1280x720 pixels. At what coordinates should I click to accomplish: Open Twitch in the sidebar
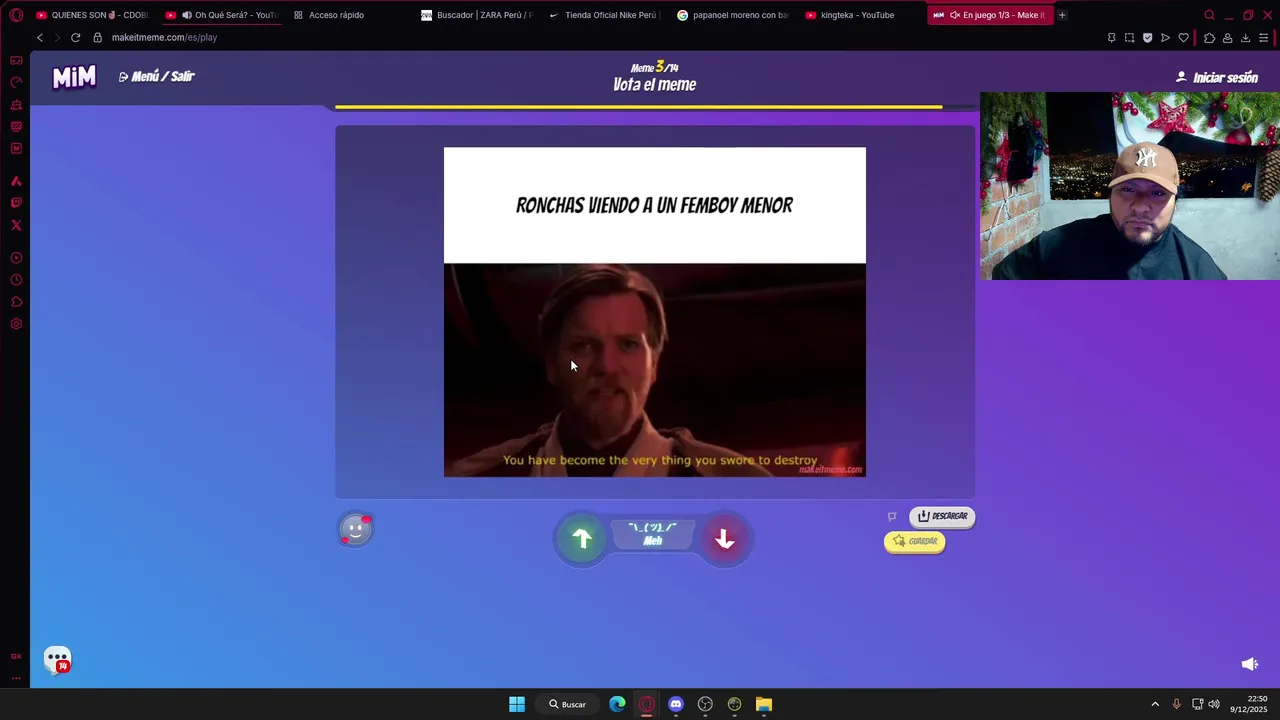tap(16, 203)
